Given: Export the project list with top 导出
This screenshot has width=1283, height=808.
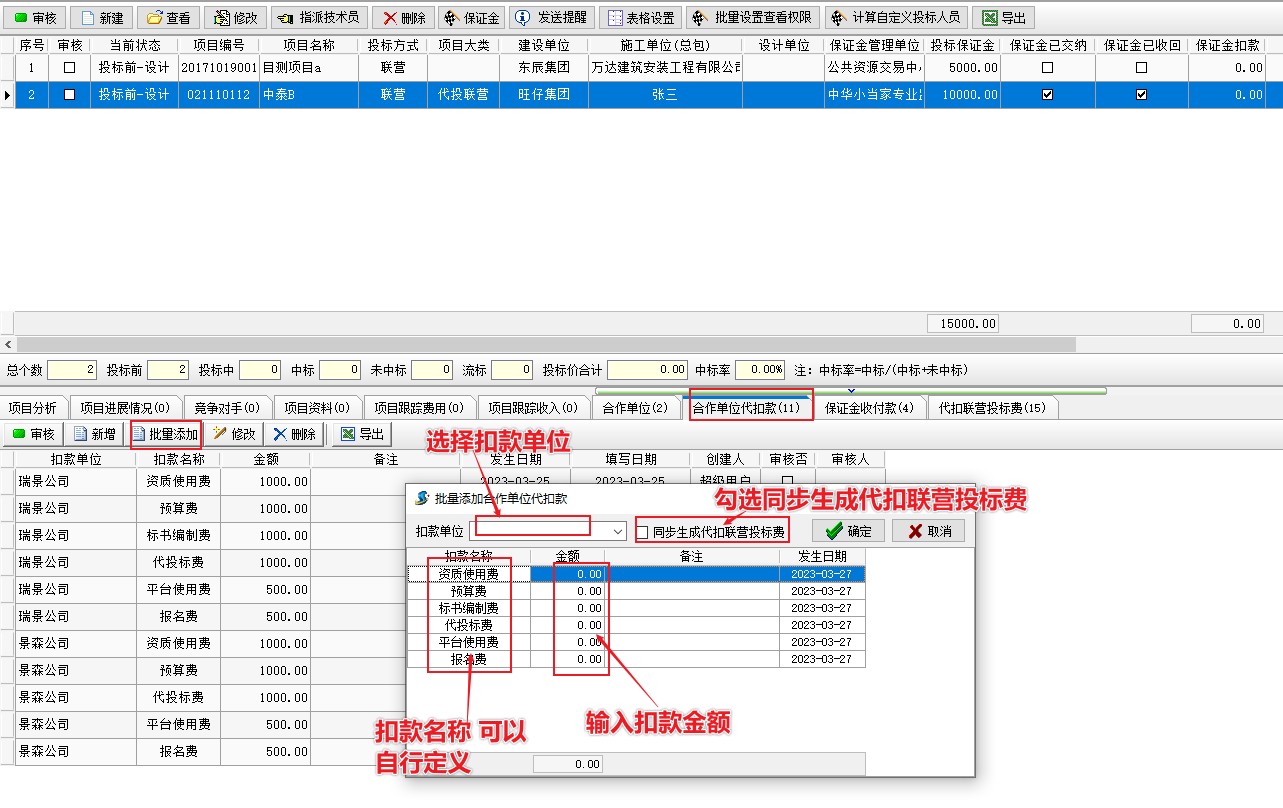Looking at the screenshot, I should 1003,18.
